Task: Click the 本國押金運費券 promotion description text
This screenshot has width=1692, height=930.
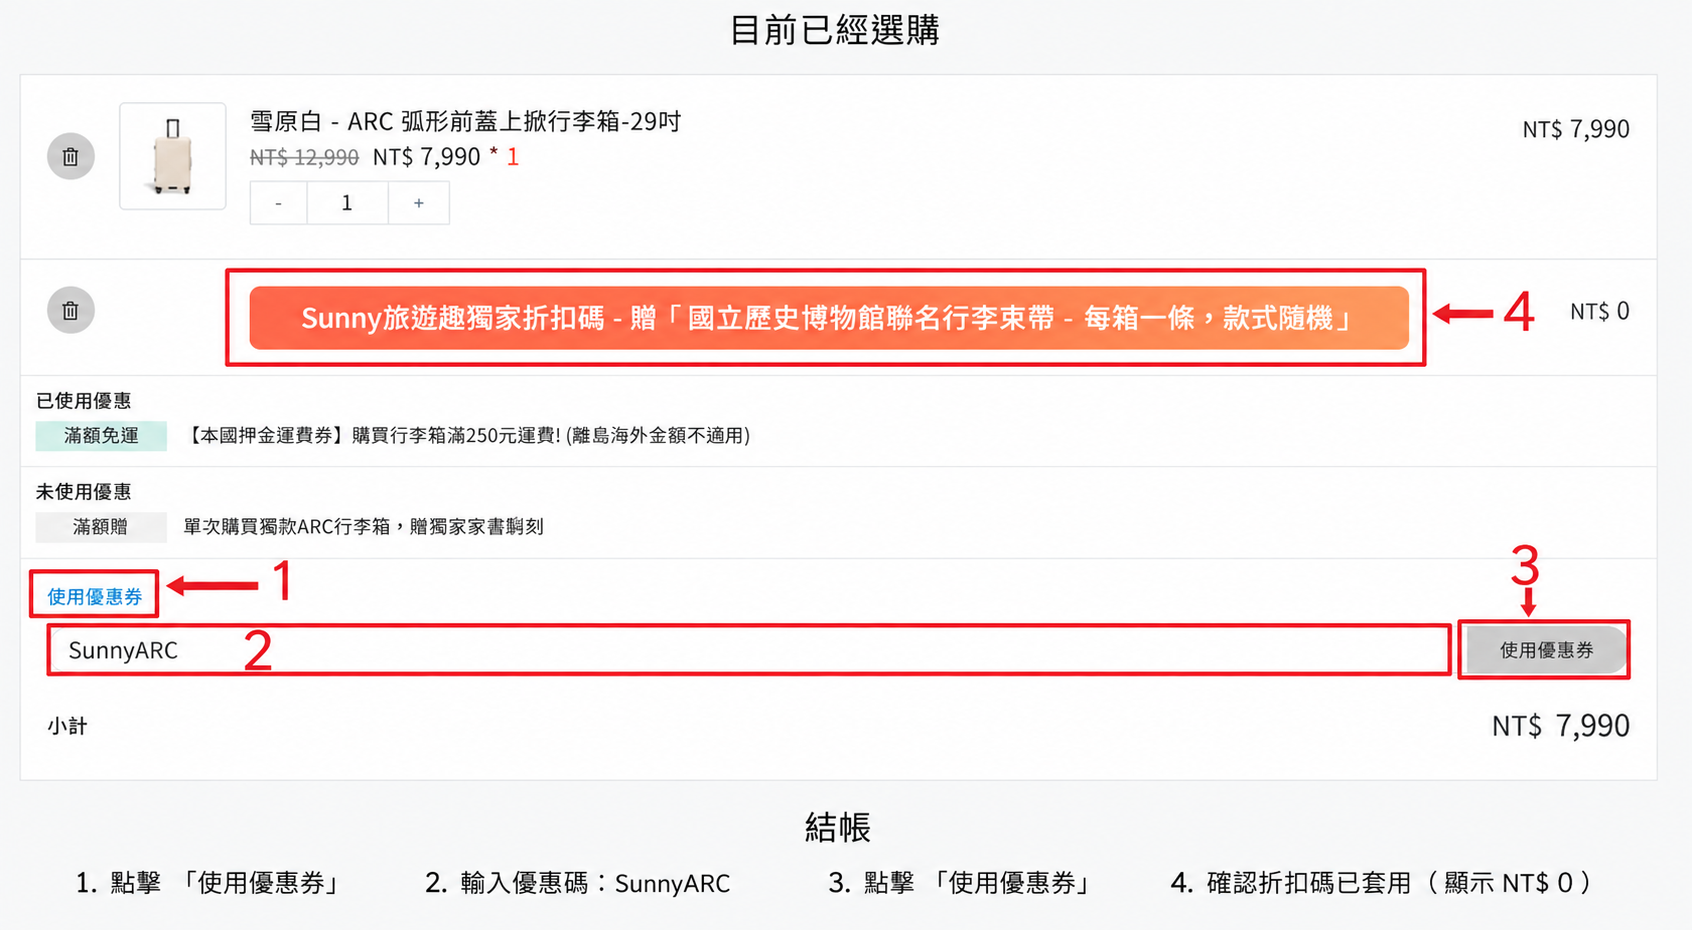Action: tap(467, 436)
